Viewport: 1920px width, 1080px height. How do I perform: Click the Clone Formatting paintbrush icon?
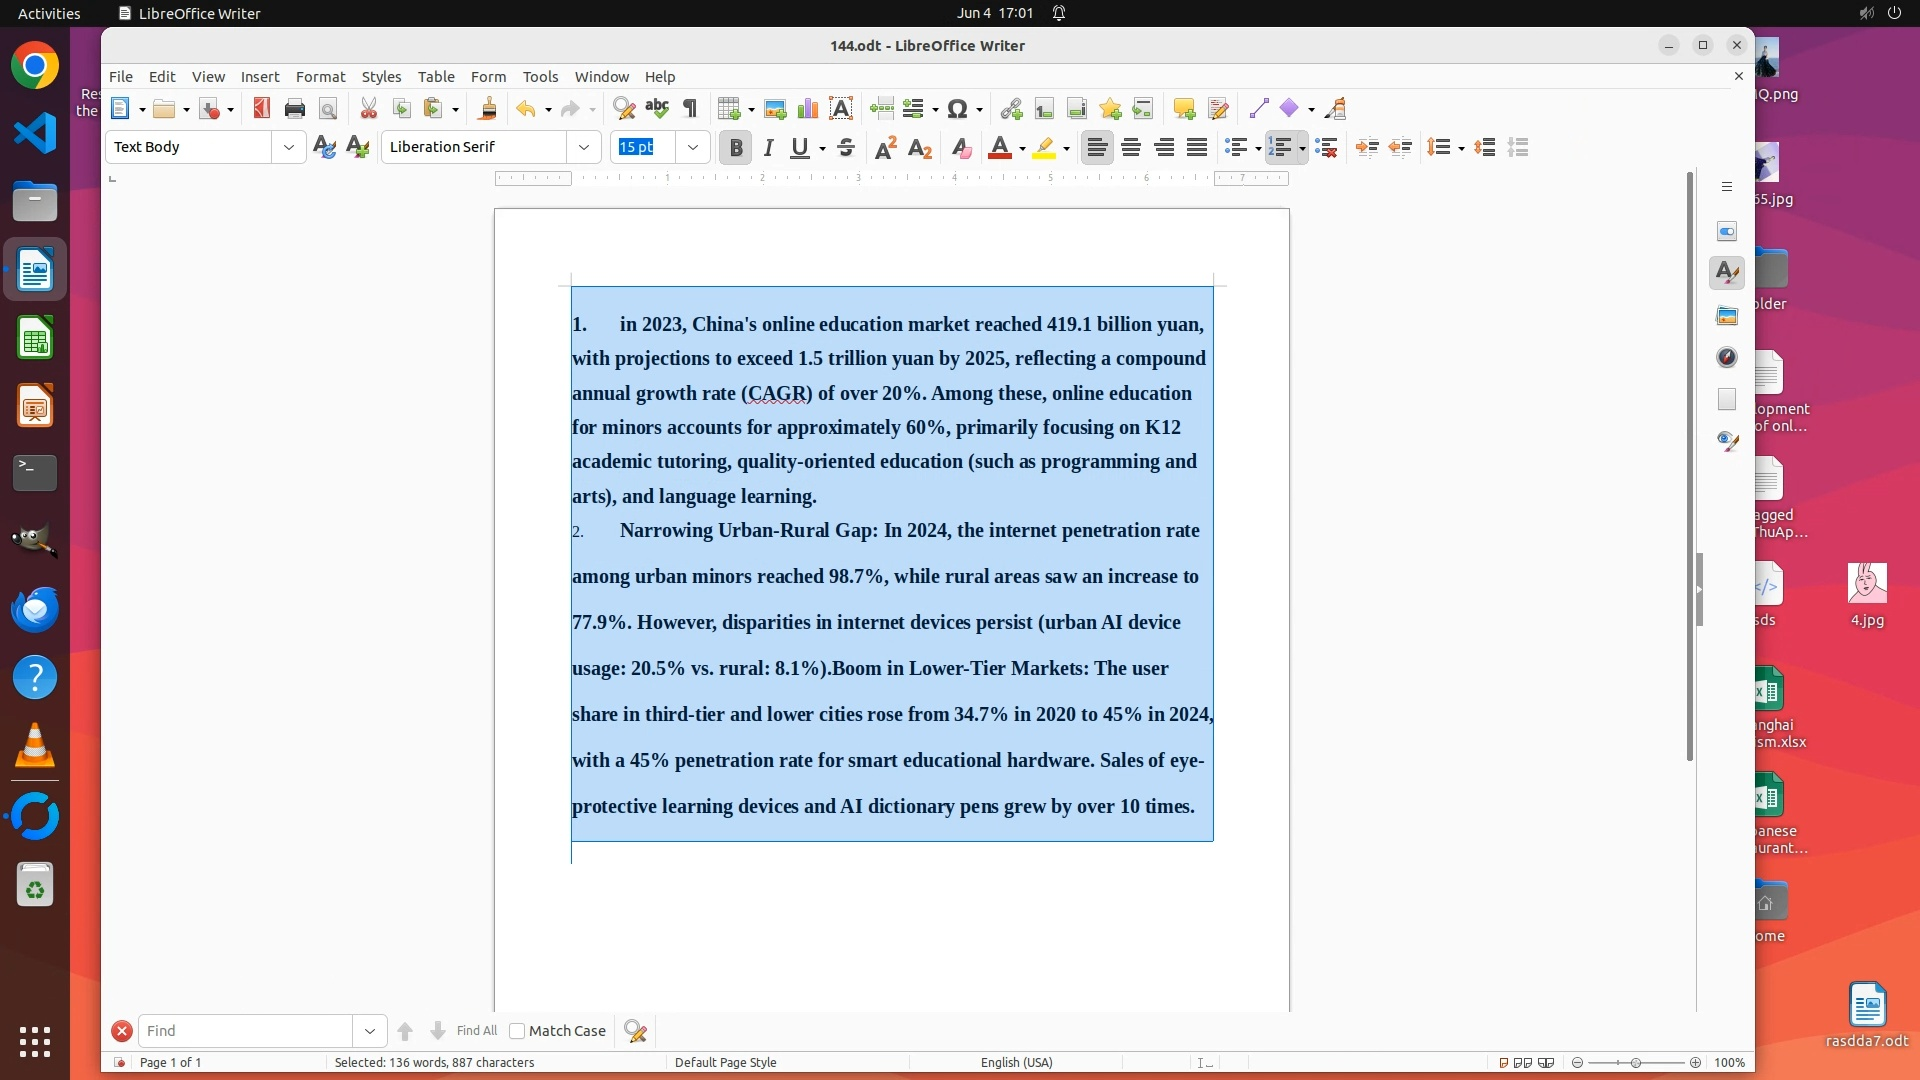click(x=488, y=108)
